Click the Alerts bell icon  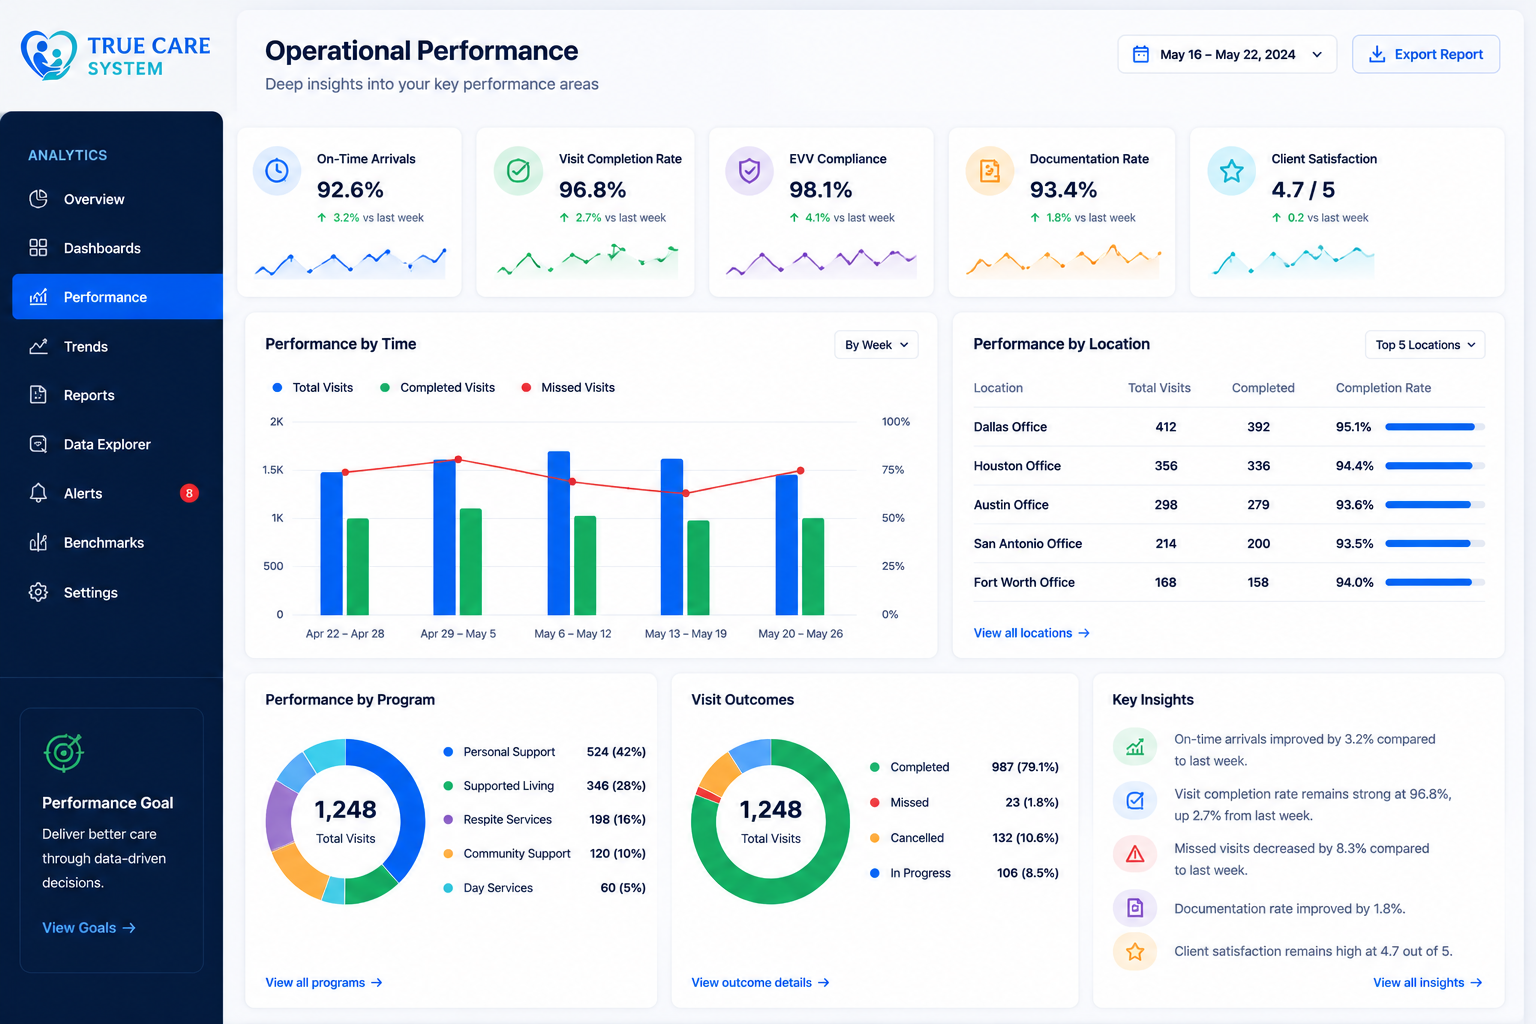pyautogui.click(x=38, y=493)
